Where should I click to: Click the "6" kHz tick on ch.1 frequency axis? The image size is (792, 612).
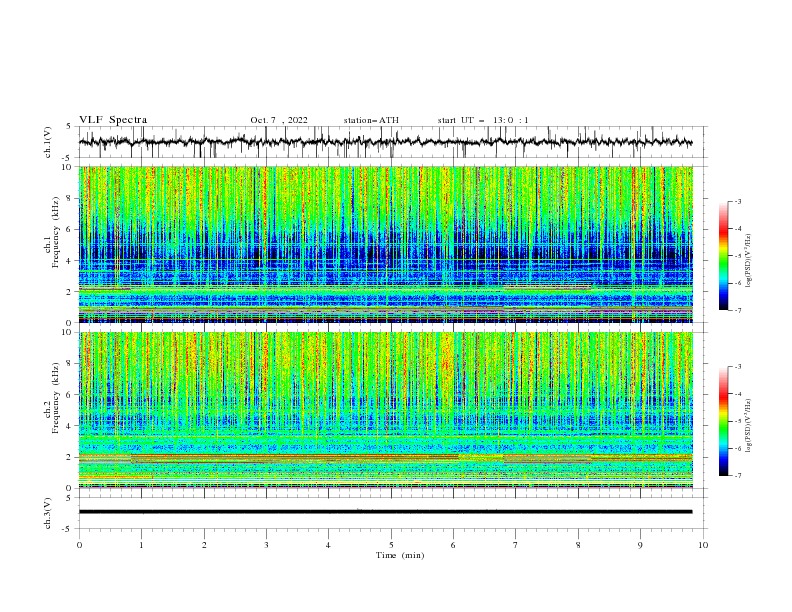(70, 230)
